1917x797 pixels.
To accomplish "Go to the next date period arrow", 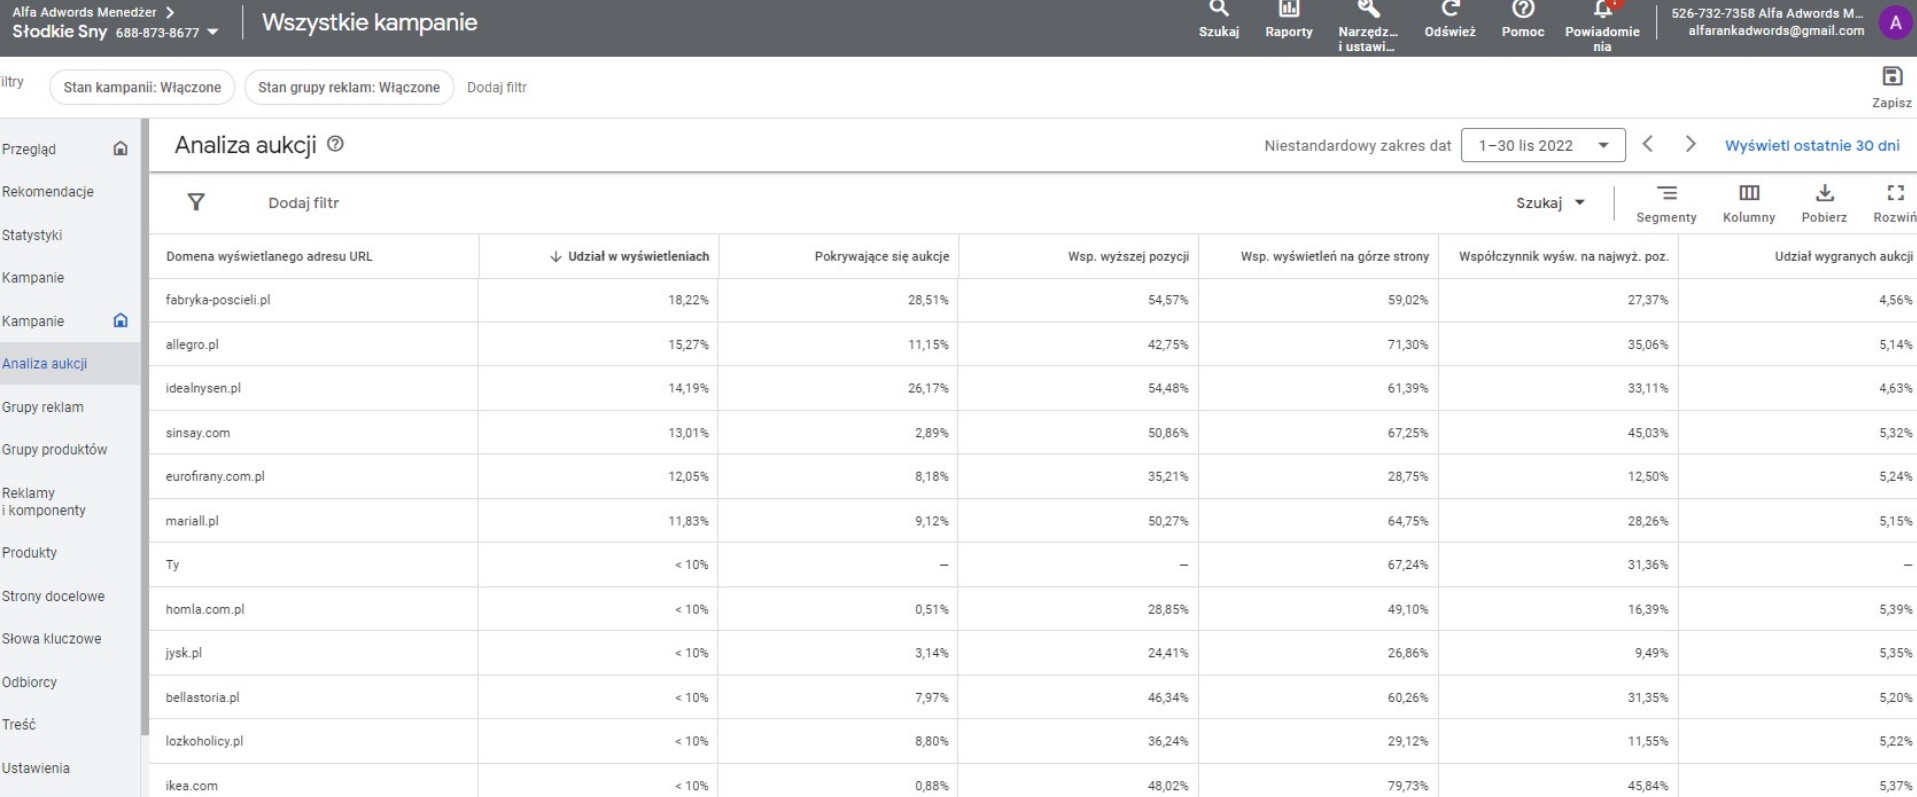I will click(1690, 145).
